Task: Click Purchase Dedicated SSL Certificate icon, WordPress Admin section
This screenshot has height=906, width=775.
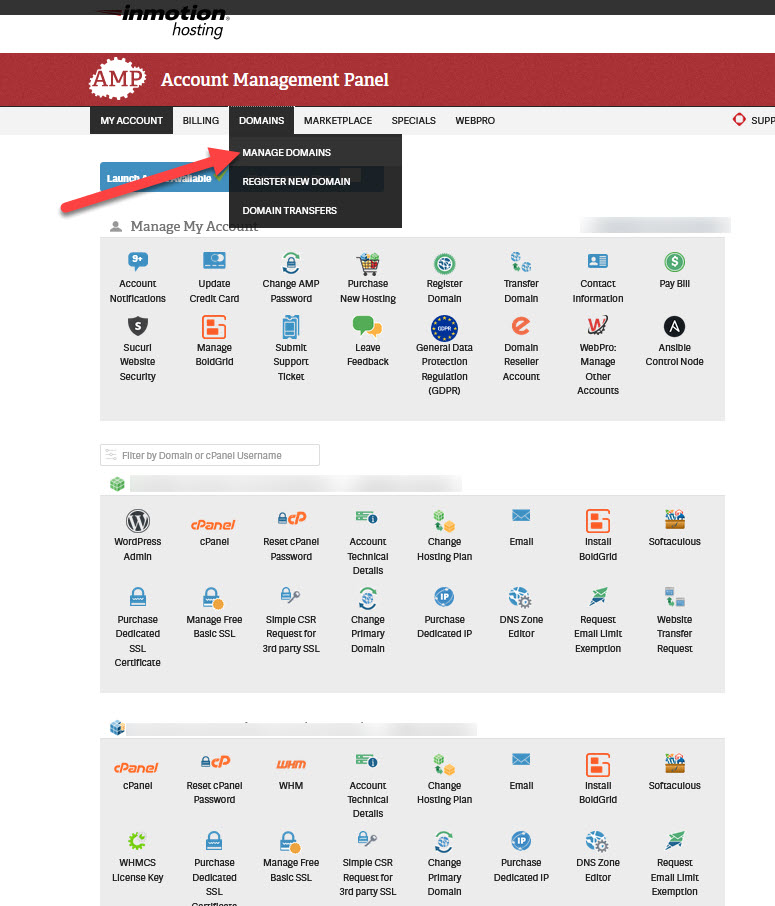Action: click(138, 597)
